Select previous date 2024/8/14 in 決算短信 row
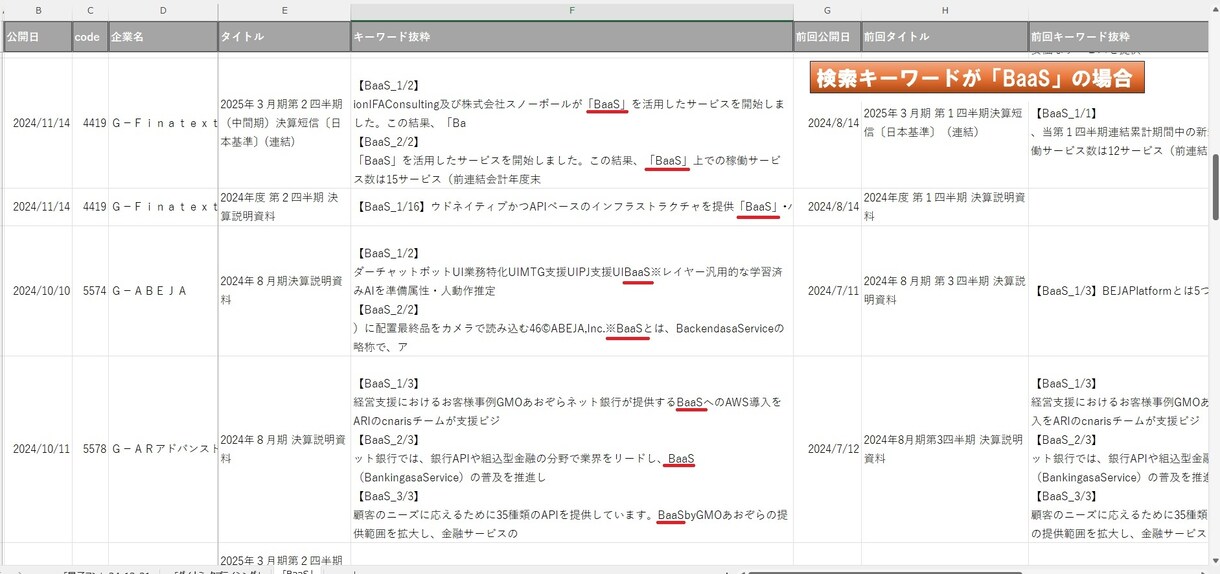Screen dimensions: 1220x574 [x=827, y=123]
